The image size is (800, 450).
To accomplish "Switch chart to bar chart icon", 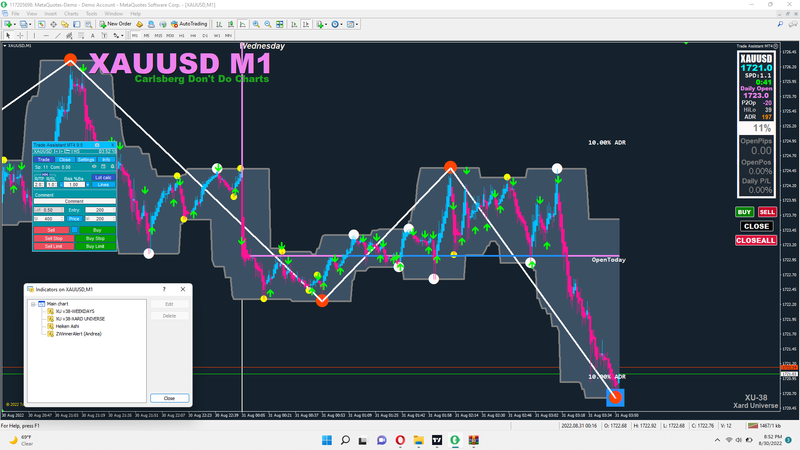I will pyautogui.click(x=219, y=24).
